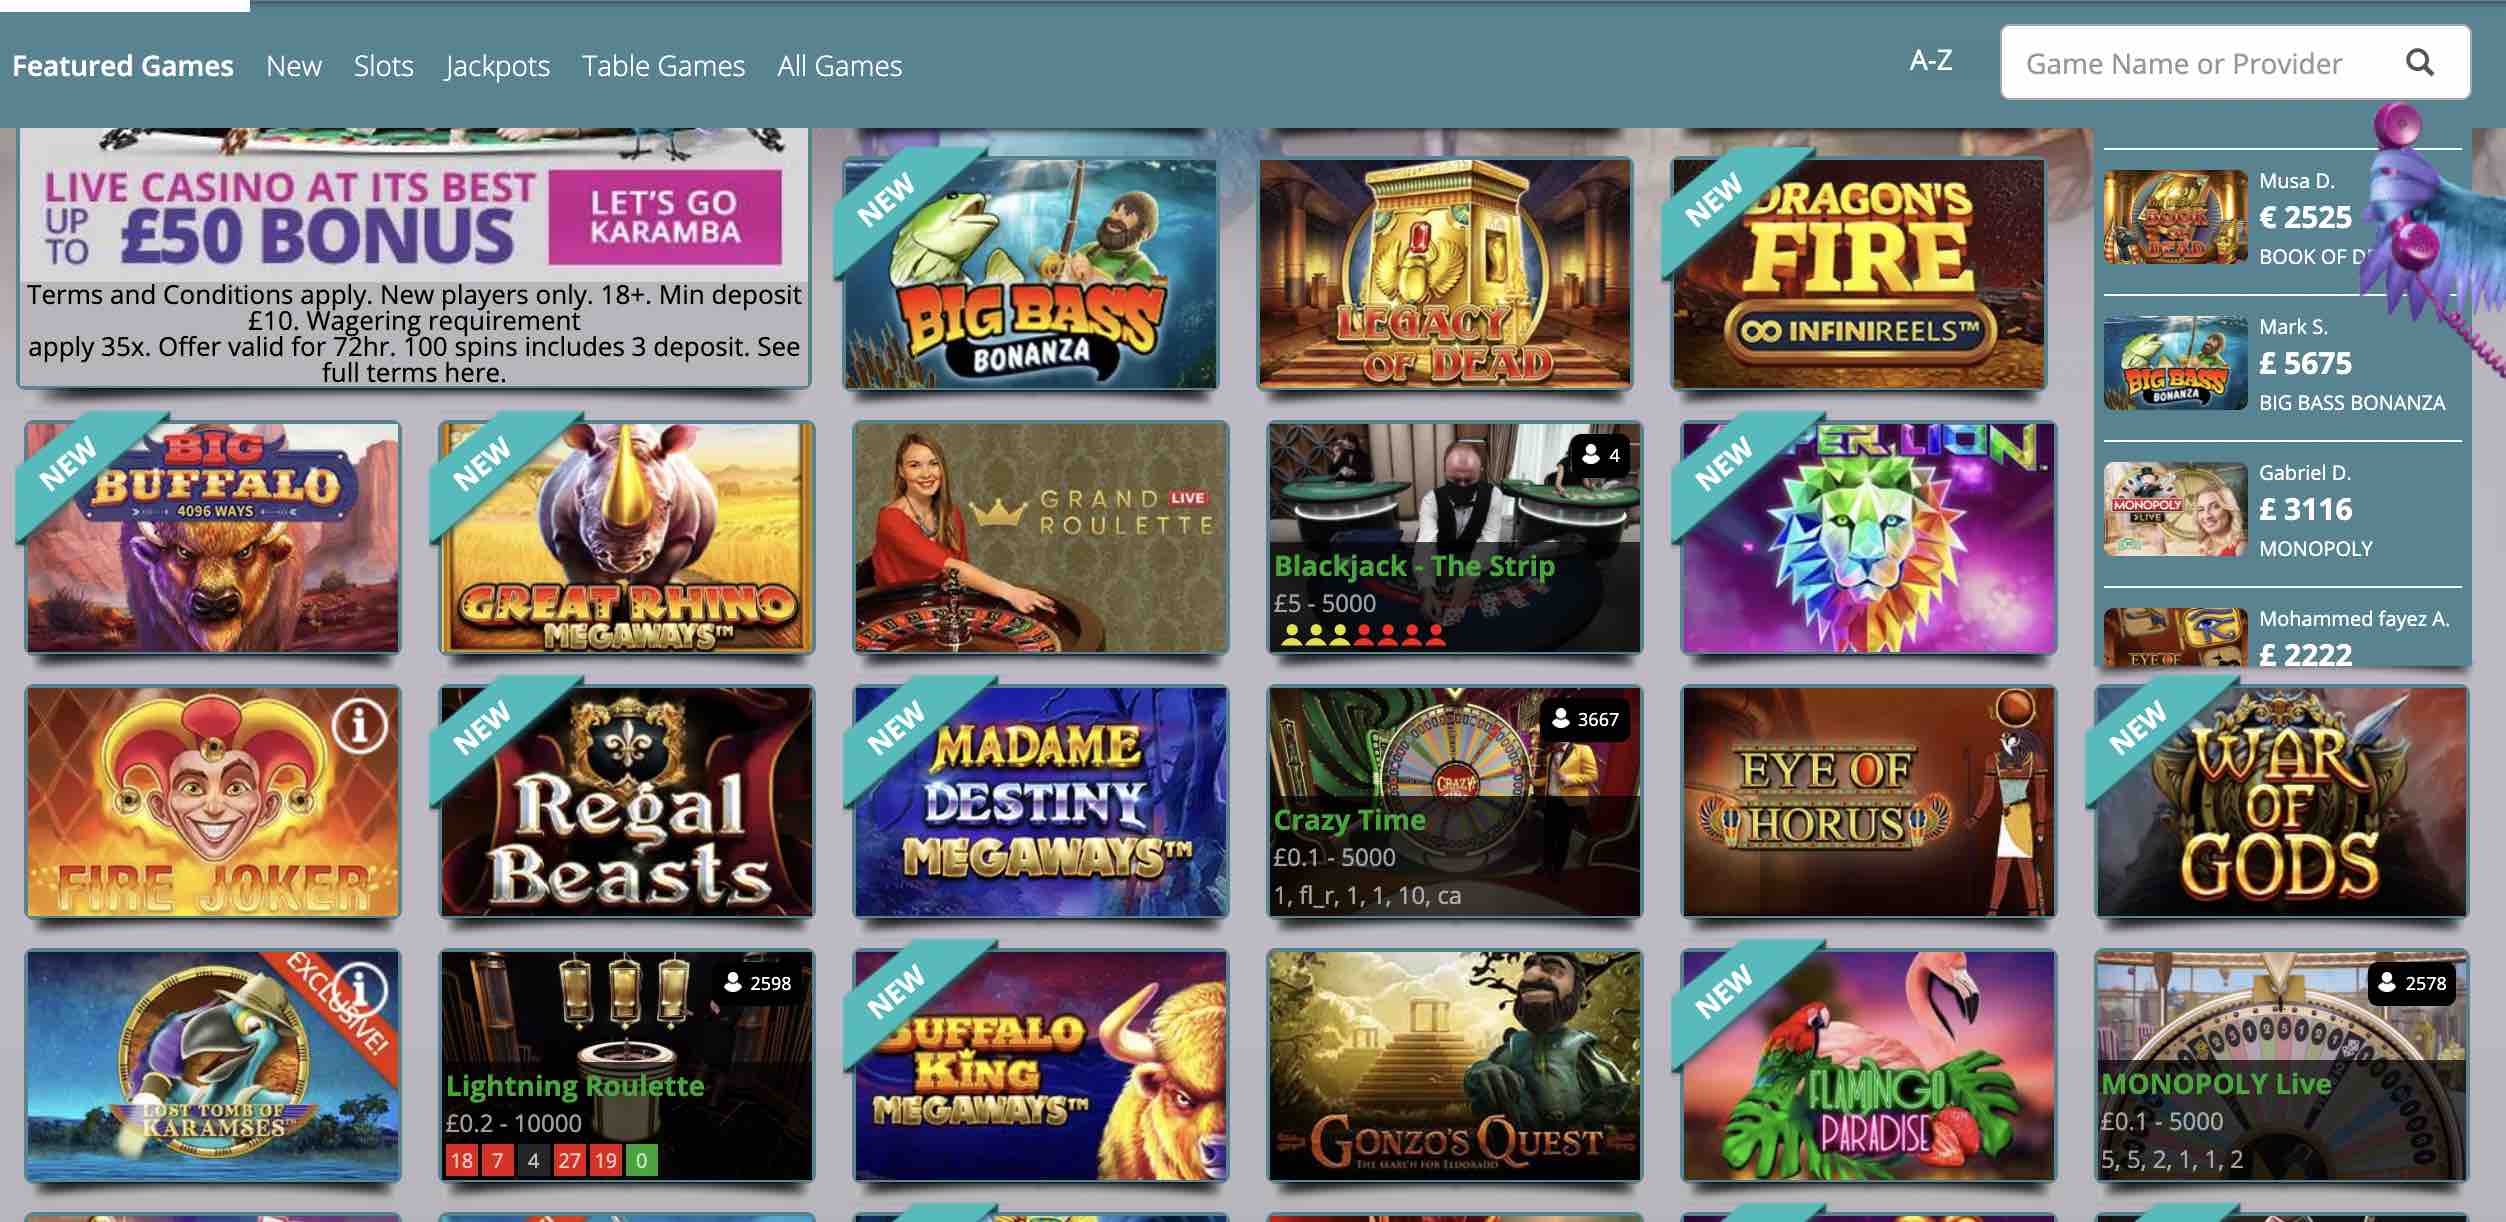This screenshot has height=1222, width=2506.
Task: Click Lightning Roulette player count badge
Action: (758, 983)
